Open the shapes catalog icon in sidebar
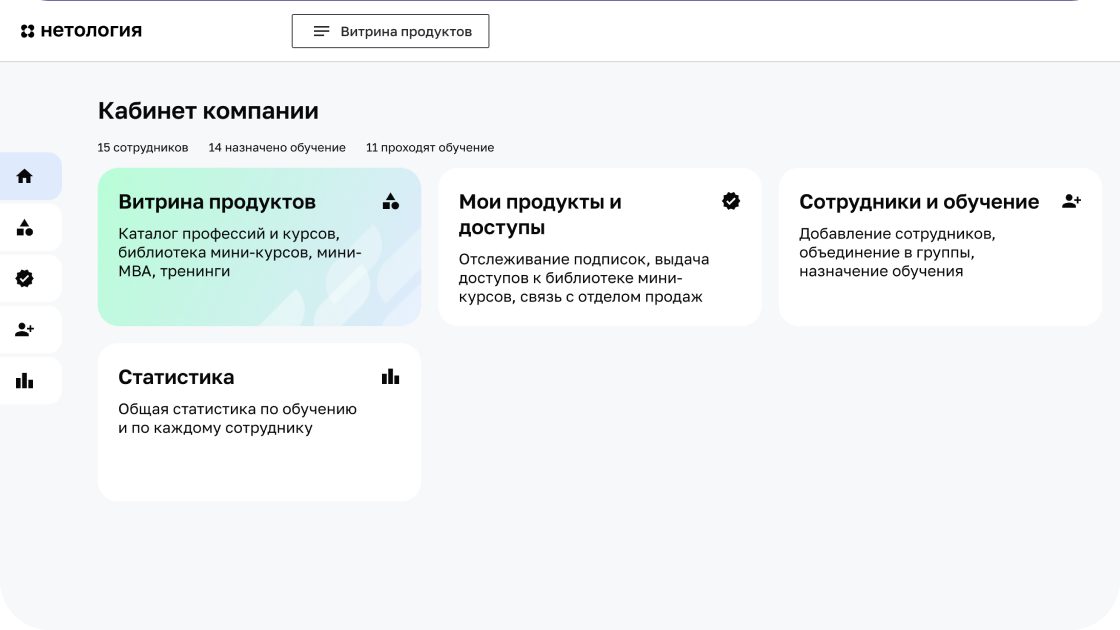The width and height of the screenshot is (1120, 630). 25,228
